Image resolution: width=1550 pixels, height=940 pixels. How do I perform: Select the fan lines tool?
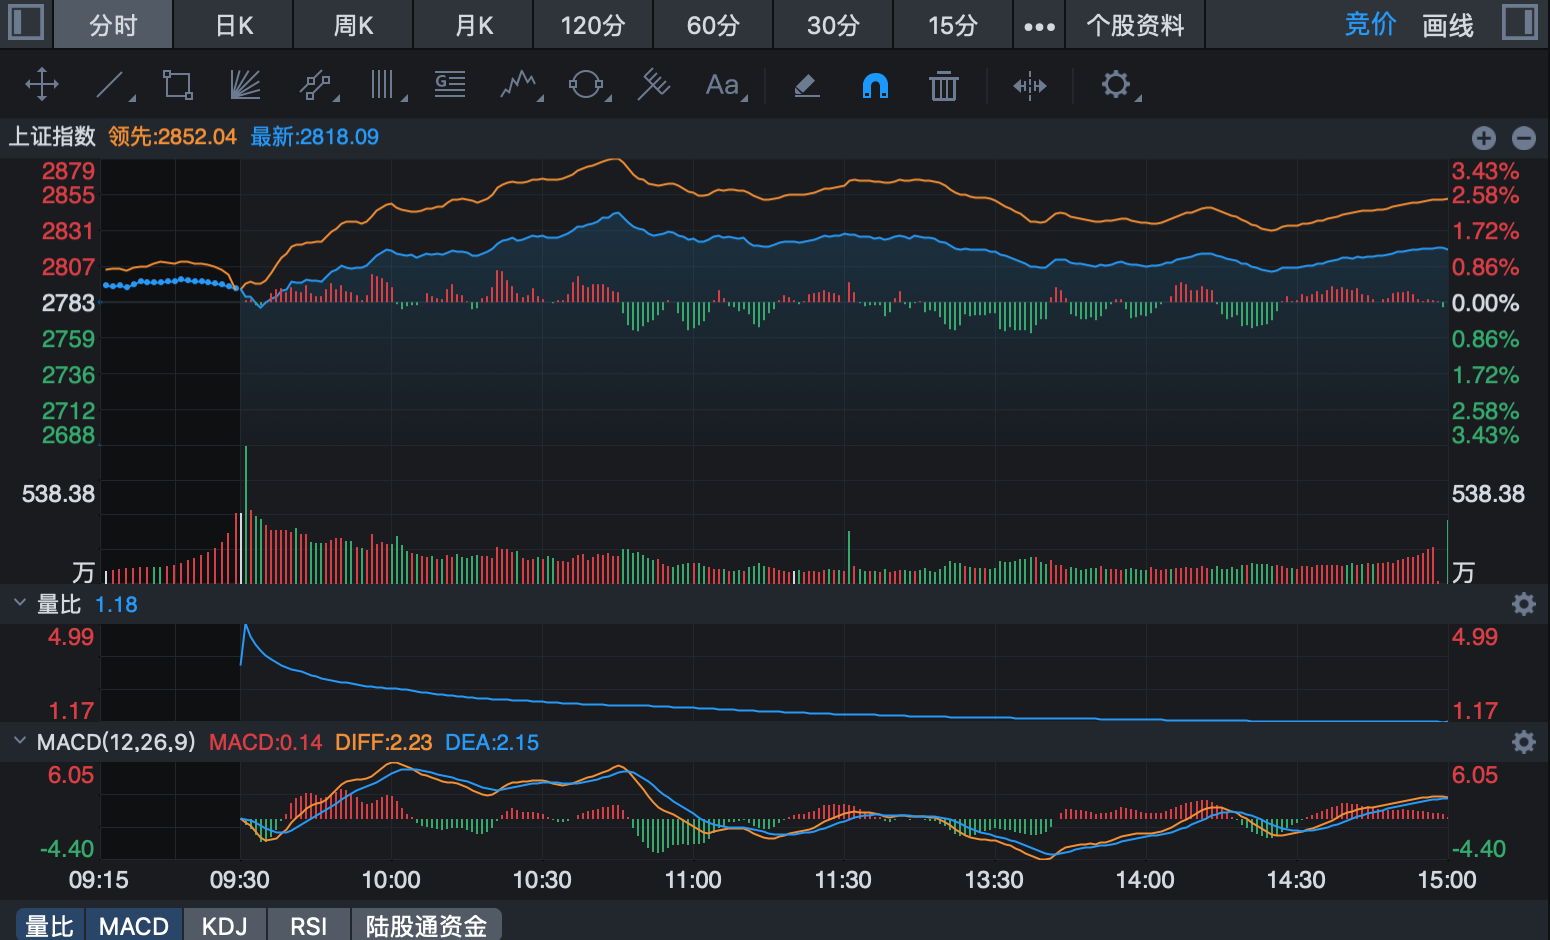click(245, 84)
